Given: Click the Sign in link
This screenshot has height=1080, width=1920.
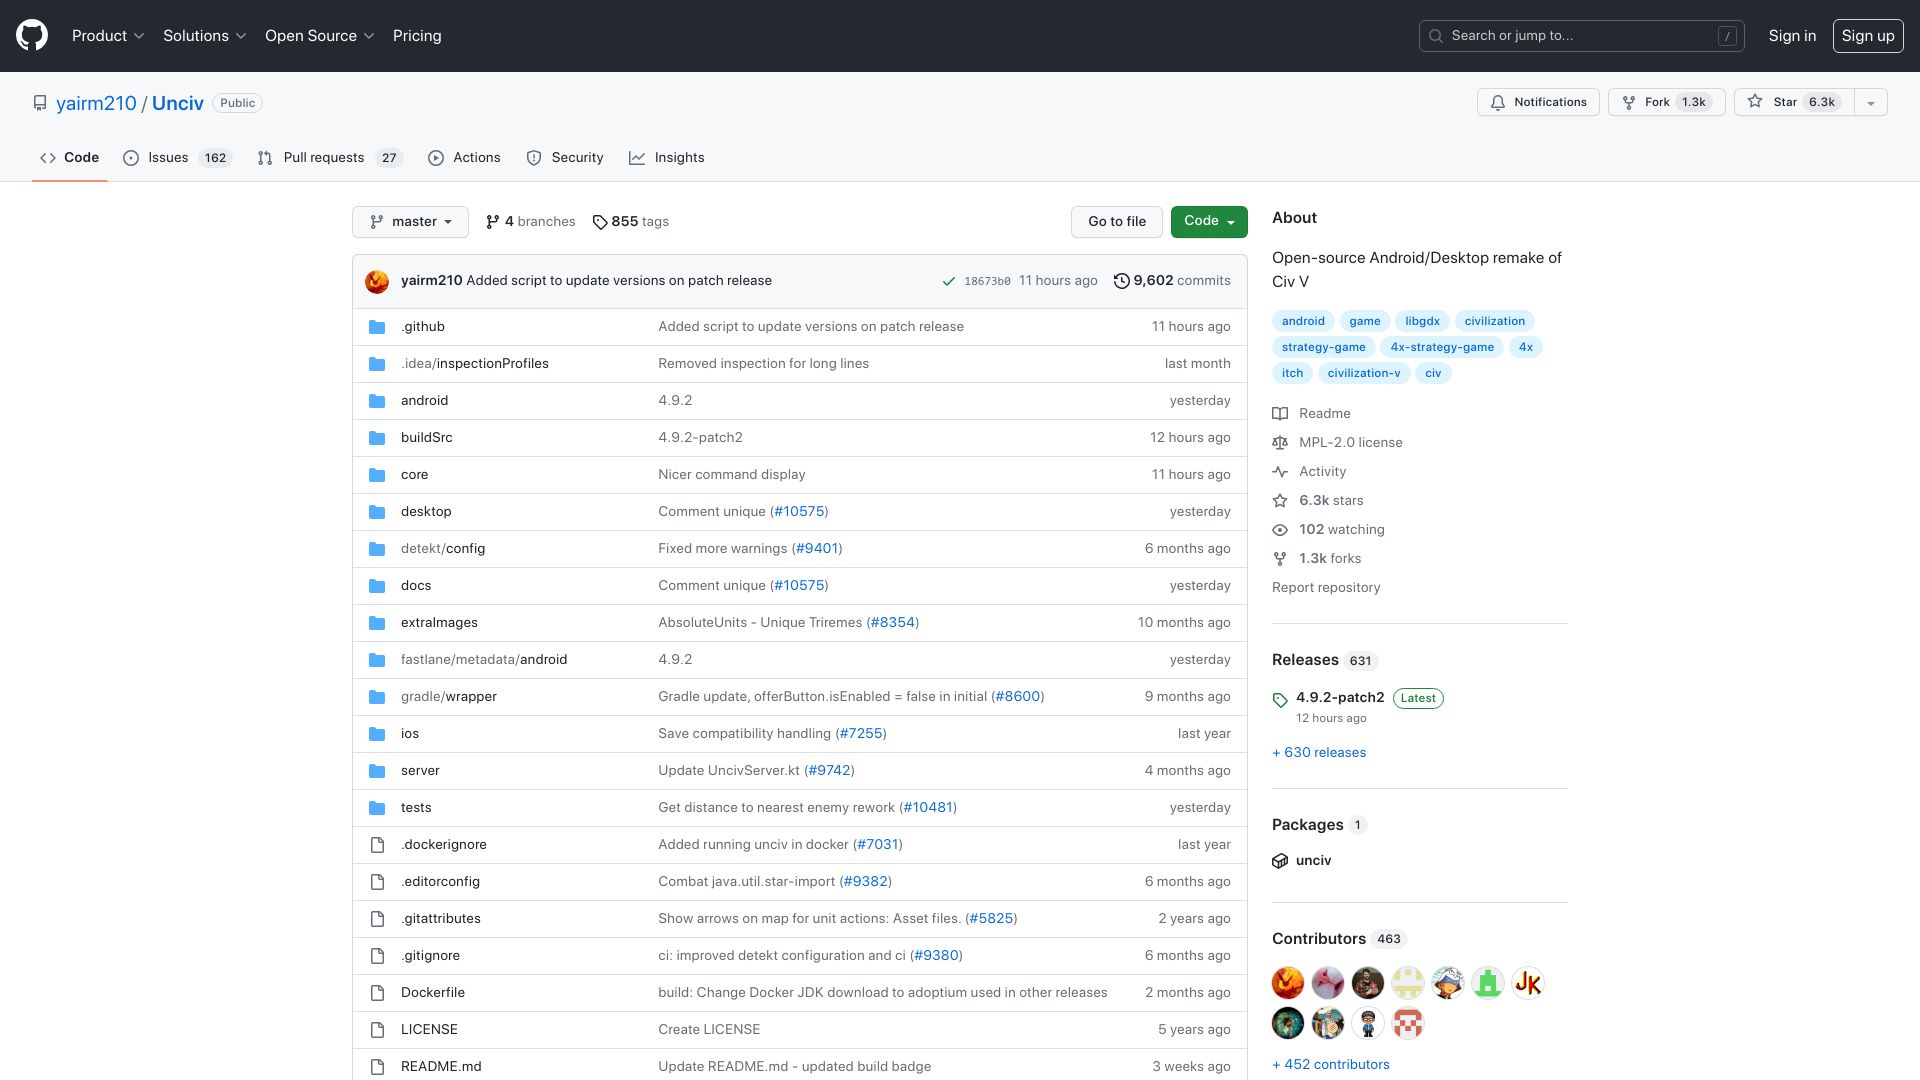Looking at the screenshot, I should point(1792,36).
